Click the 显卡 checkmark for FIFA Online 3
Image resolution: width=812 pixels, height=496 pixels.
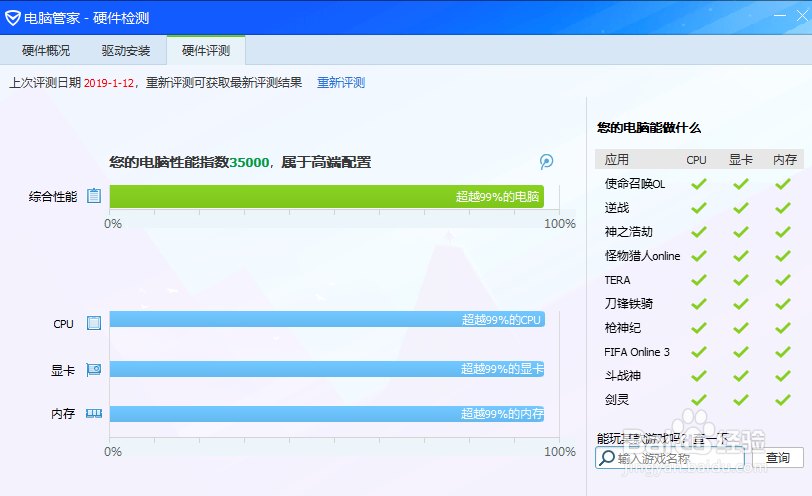pos(741,352)
